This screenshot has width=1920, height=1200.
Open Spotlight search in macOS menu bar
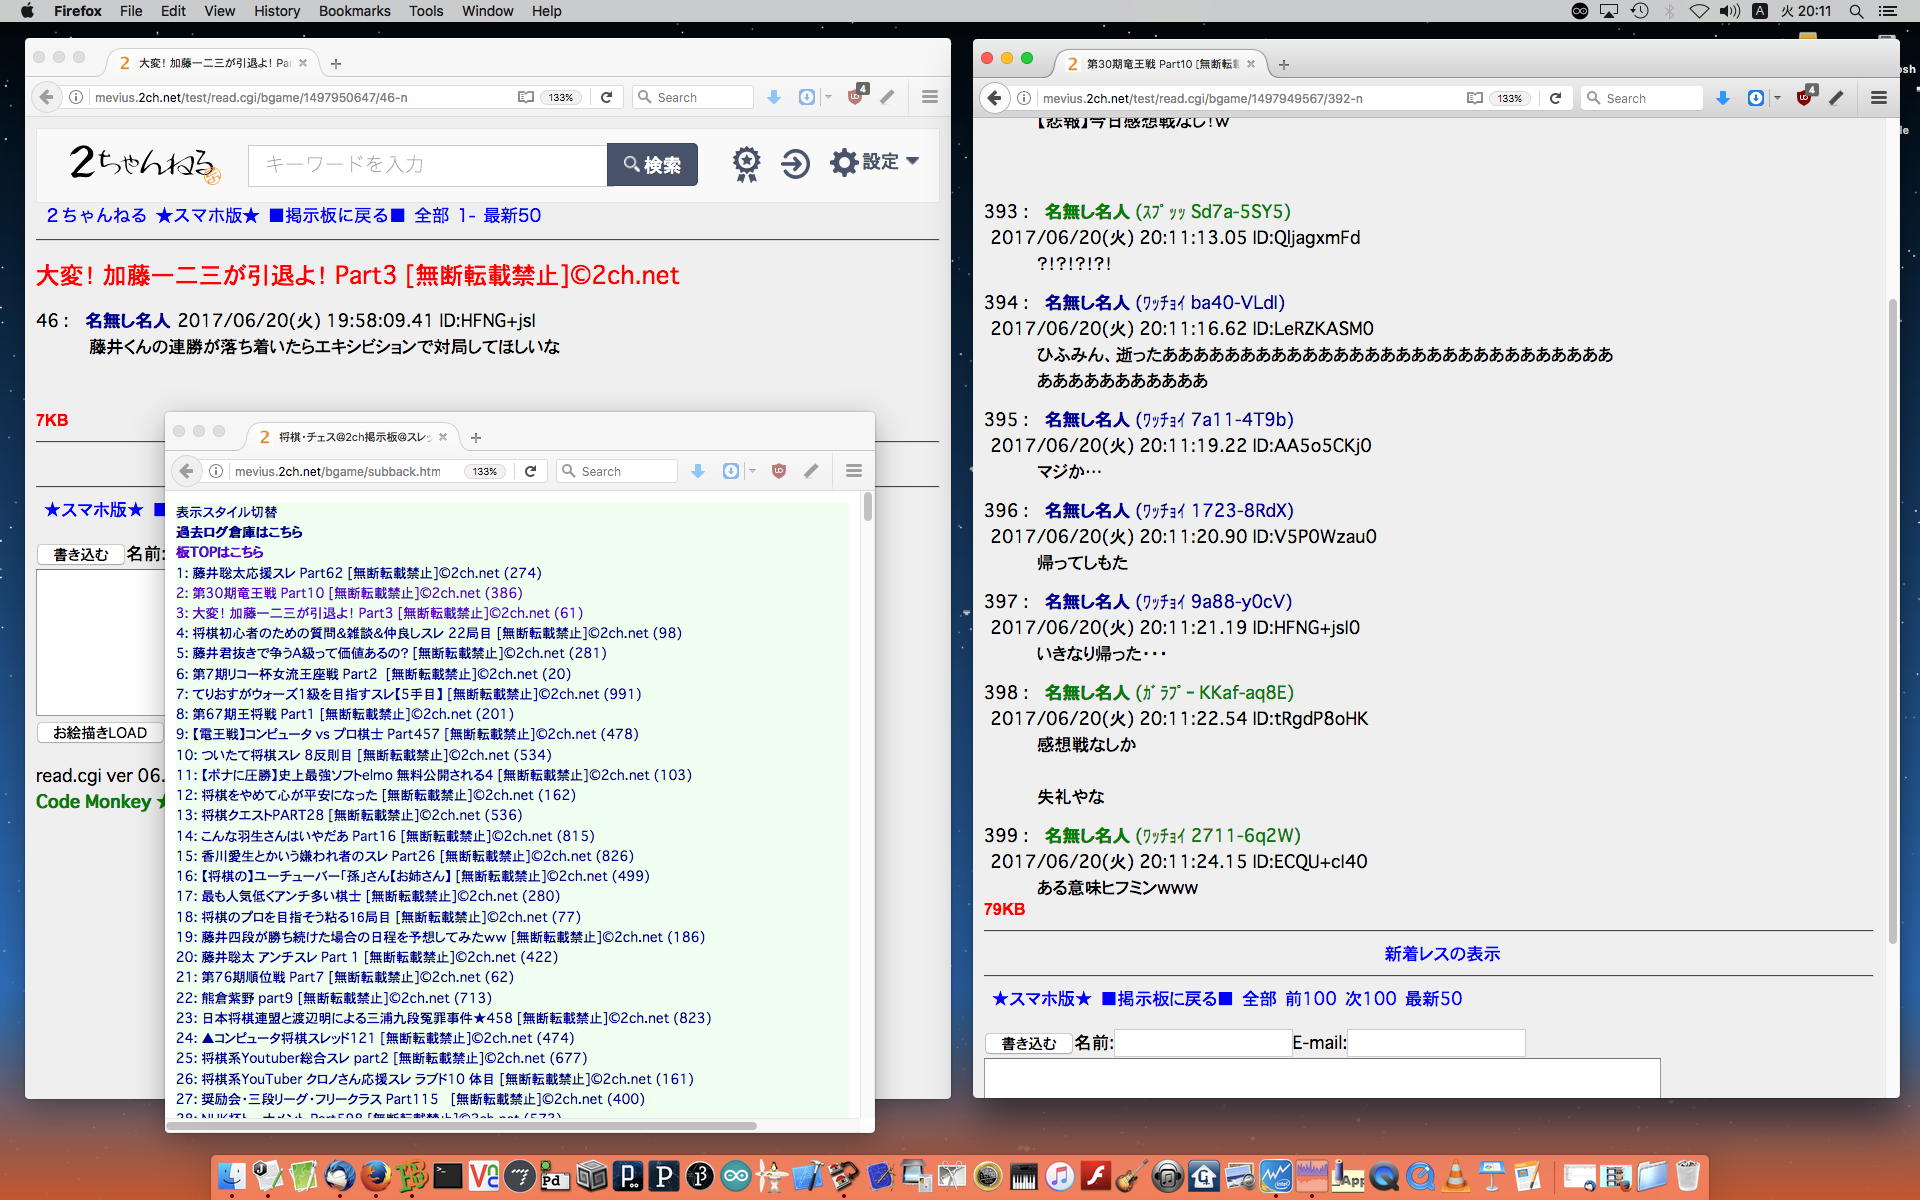click(1856, 11)
